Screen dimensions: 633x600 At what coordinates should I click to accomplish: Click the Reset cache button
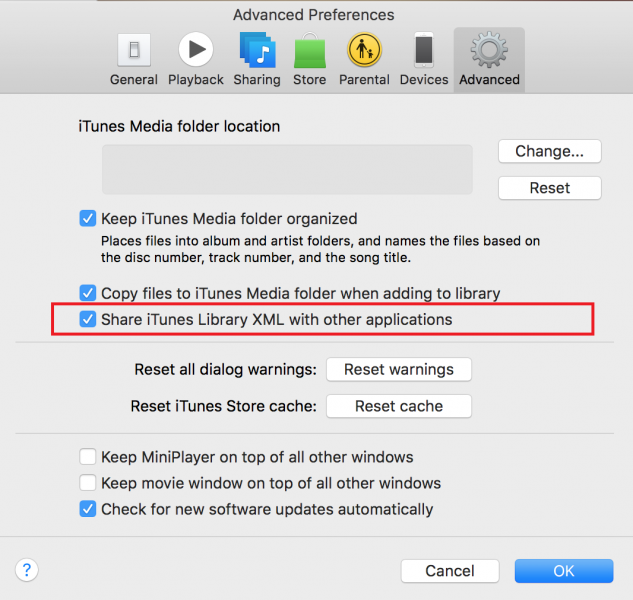point(399,406)
